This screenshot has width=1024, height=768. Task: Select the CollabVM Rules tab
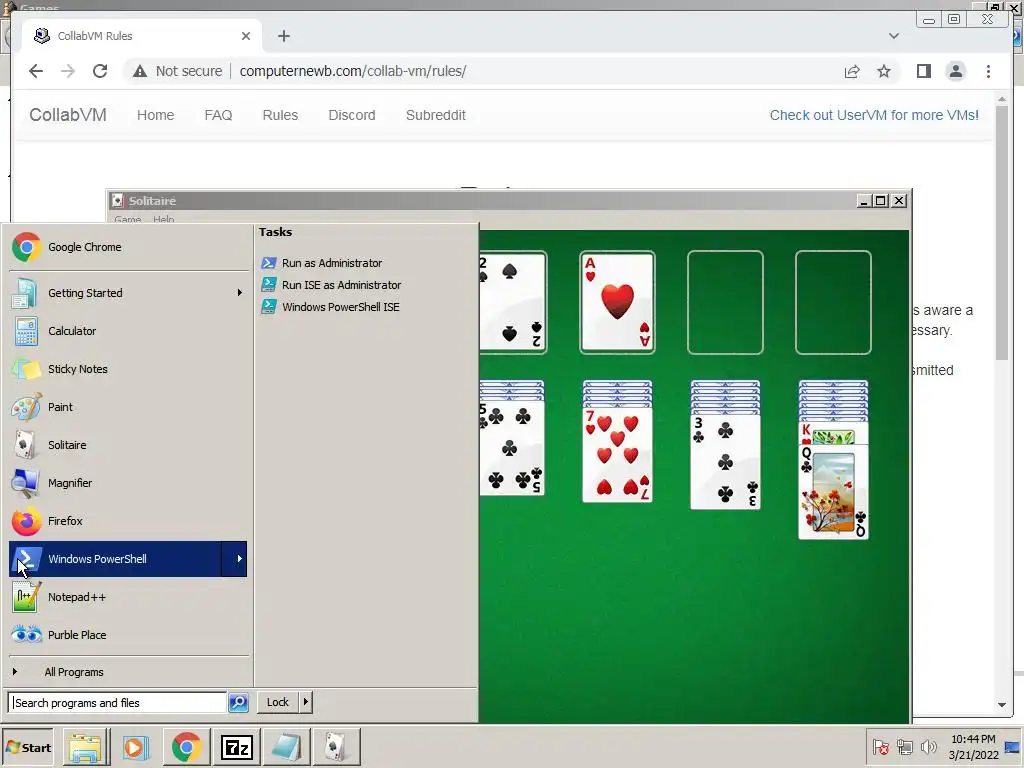click(x=140, y=36)
